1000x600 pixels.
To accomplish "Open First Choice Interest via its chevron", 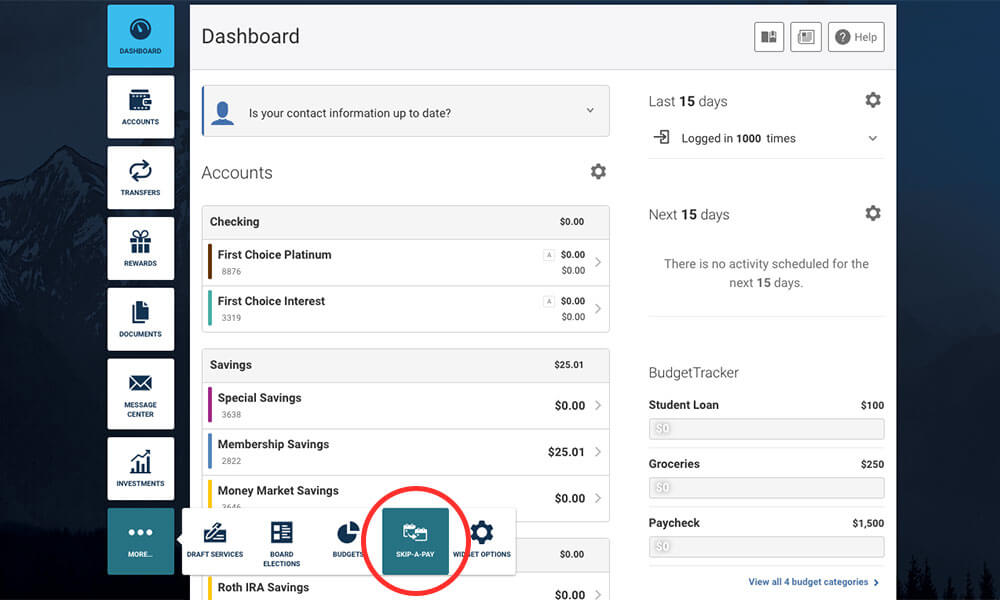I will (598, 309).
